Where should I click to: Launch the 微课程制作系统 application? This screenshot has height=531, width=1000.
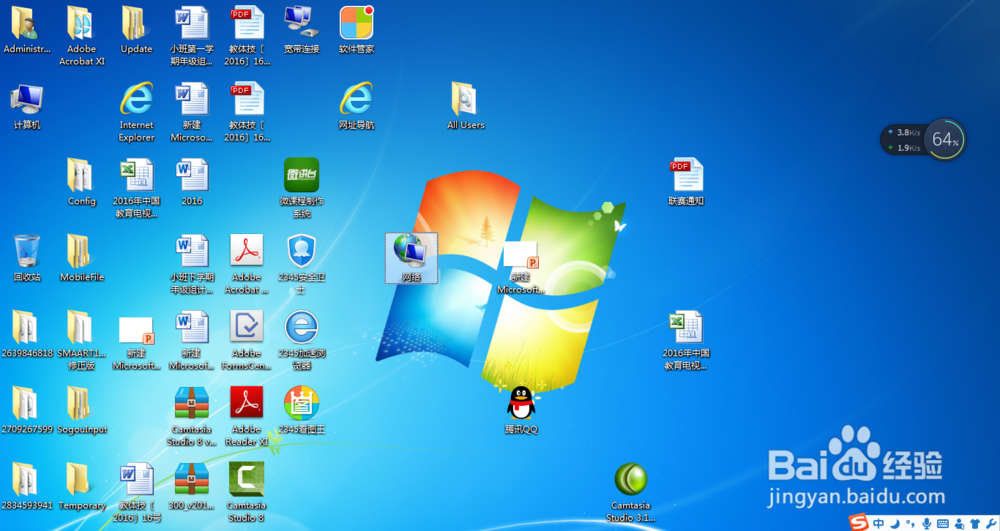click(301, 187)
